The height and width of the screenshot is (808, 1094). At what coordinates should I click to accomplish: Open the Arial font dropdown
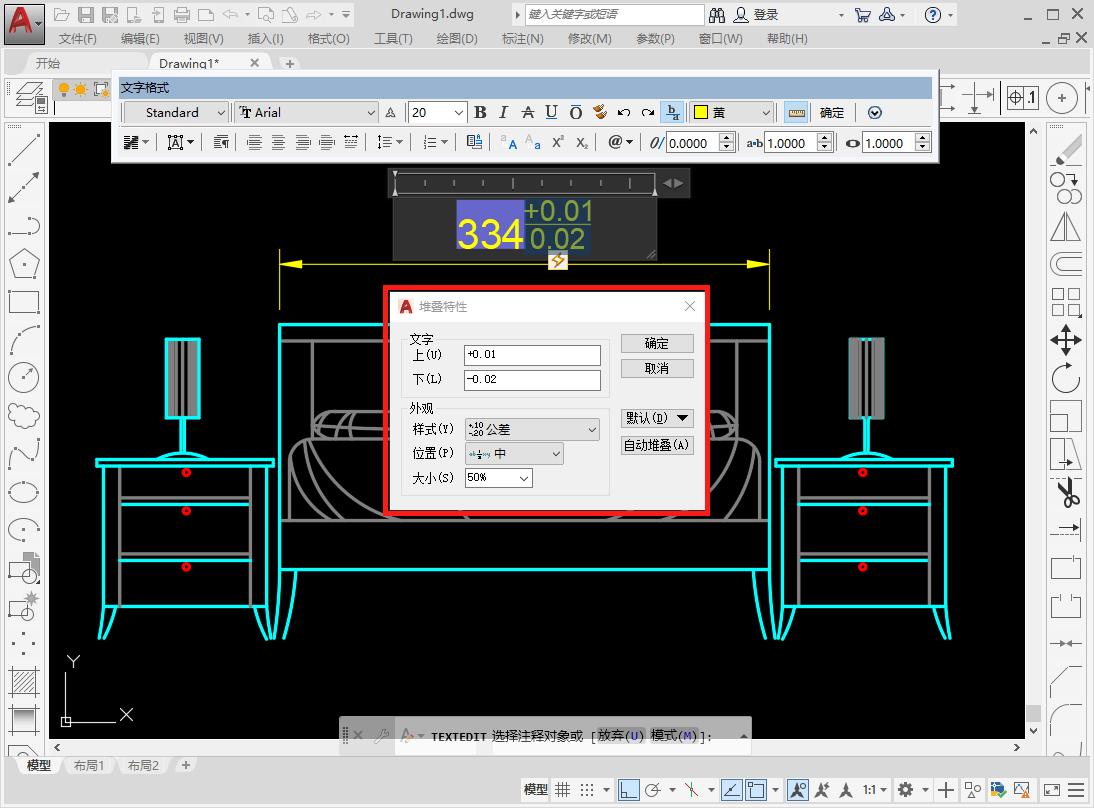pos(307,113)
